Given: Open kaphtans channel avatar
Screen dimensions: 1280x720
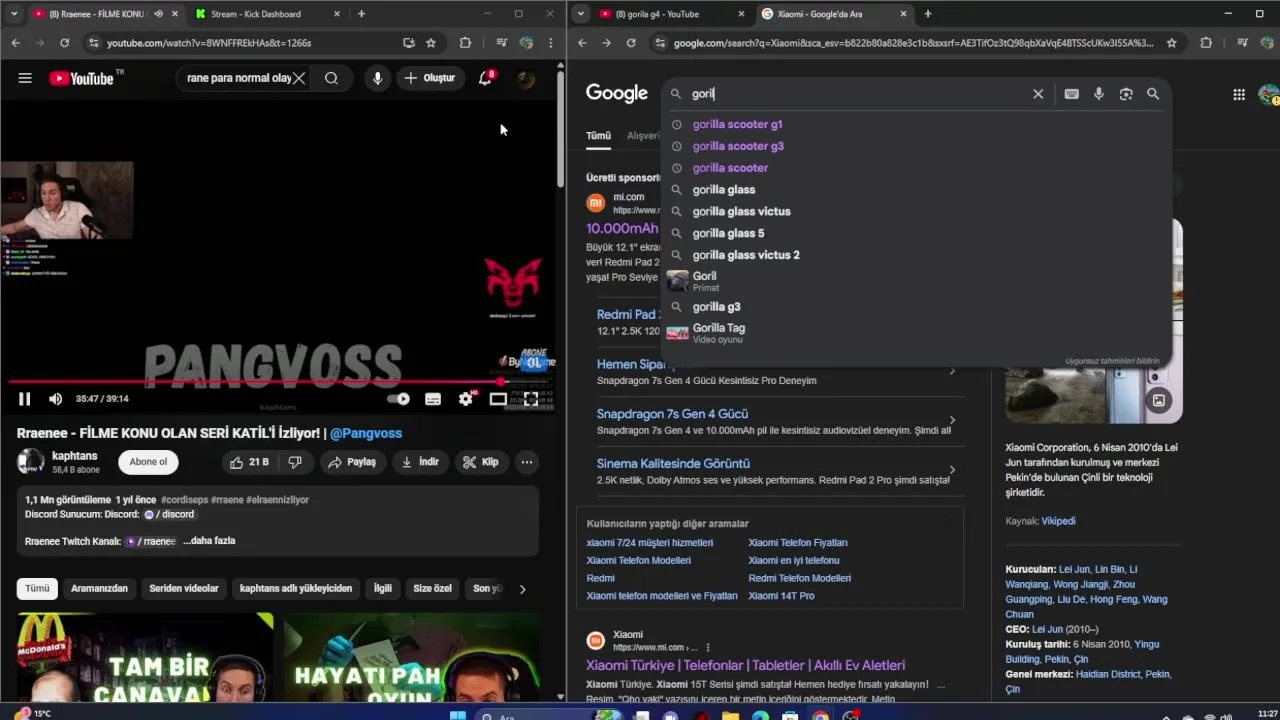Looking at the screenshot, I should coord(30,462).
